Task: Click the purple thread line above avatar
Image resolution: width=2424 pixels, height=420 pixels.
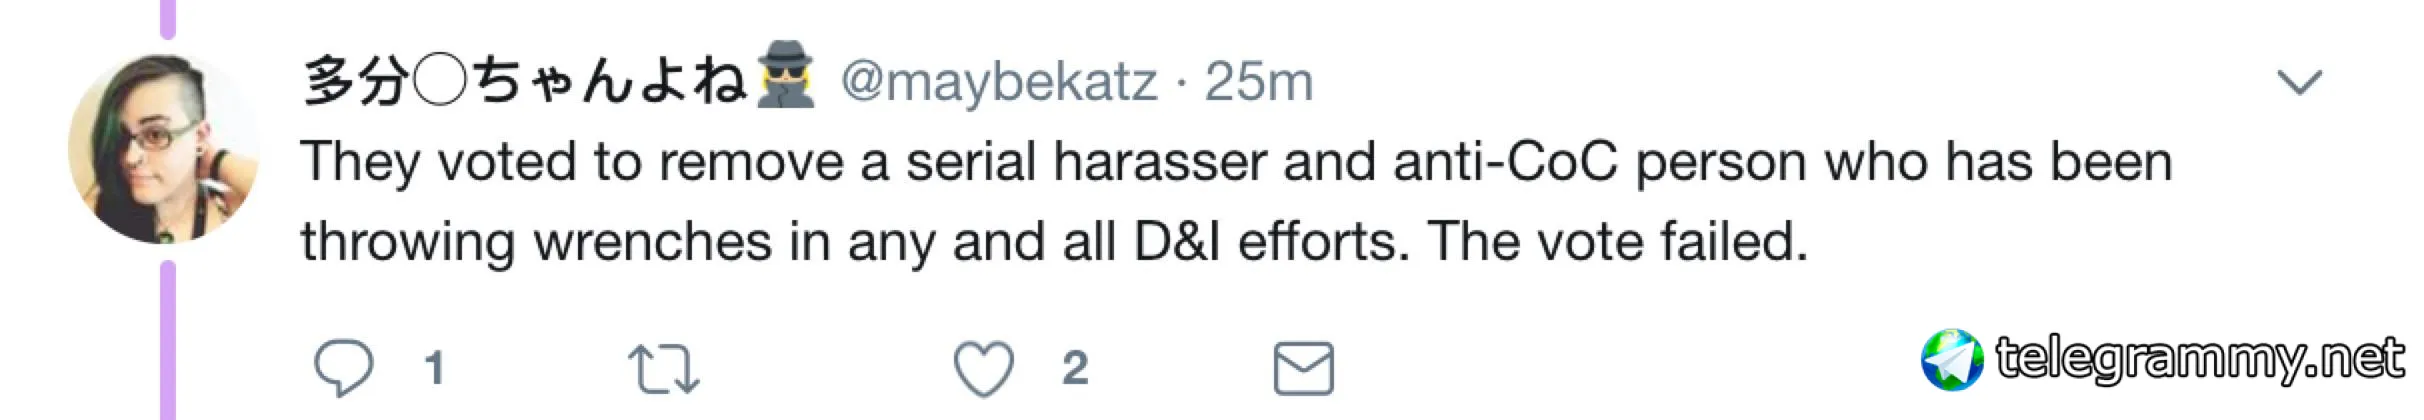Action: coord(168,19)
